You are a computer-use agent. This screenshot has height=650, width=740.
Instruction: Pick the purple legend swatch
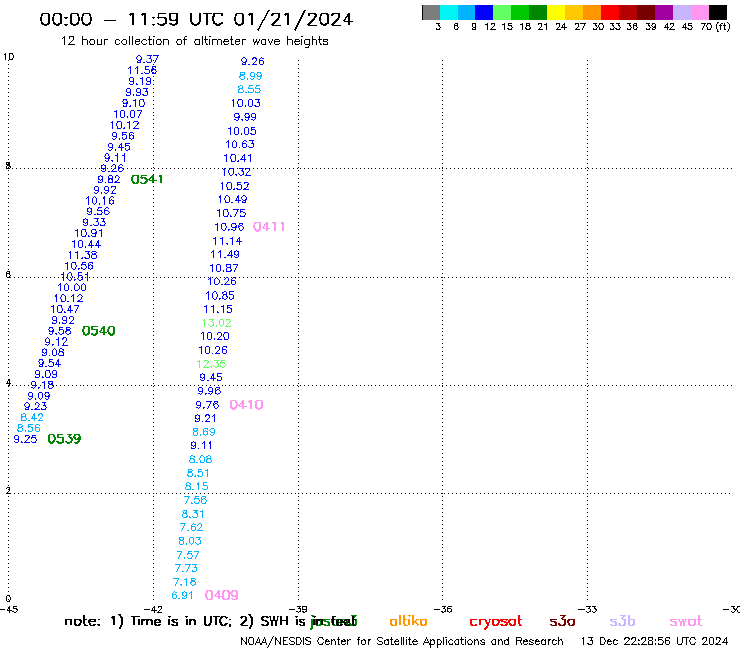664,12
